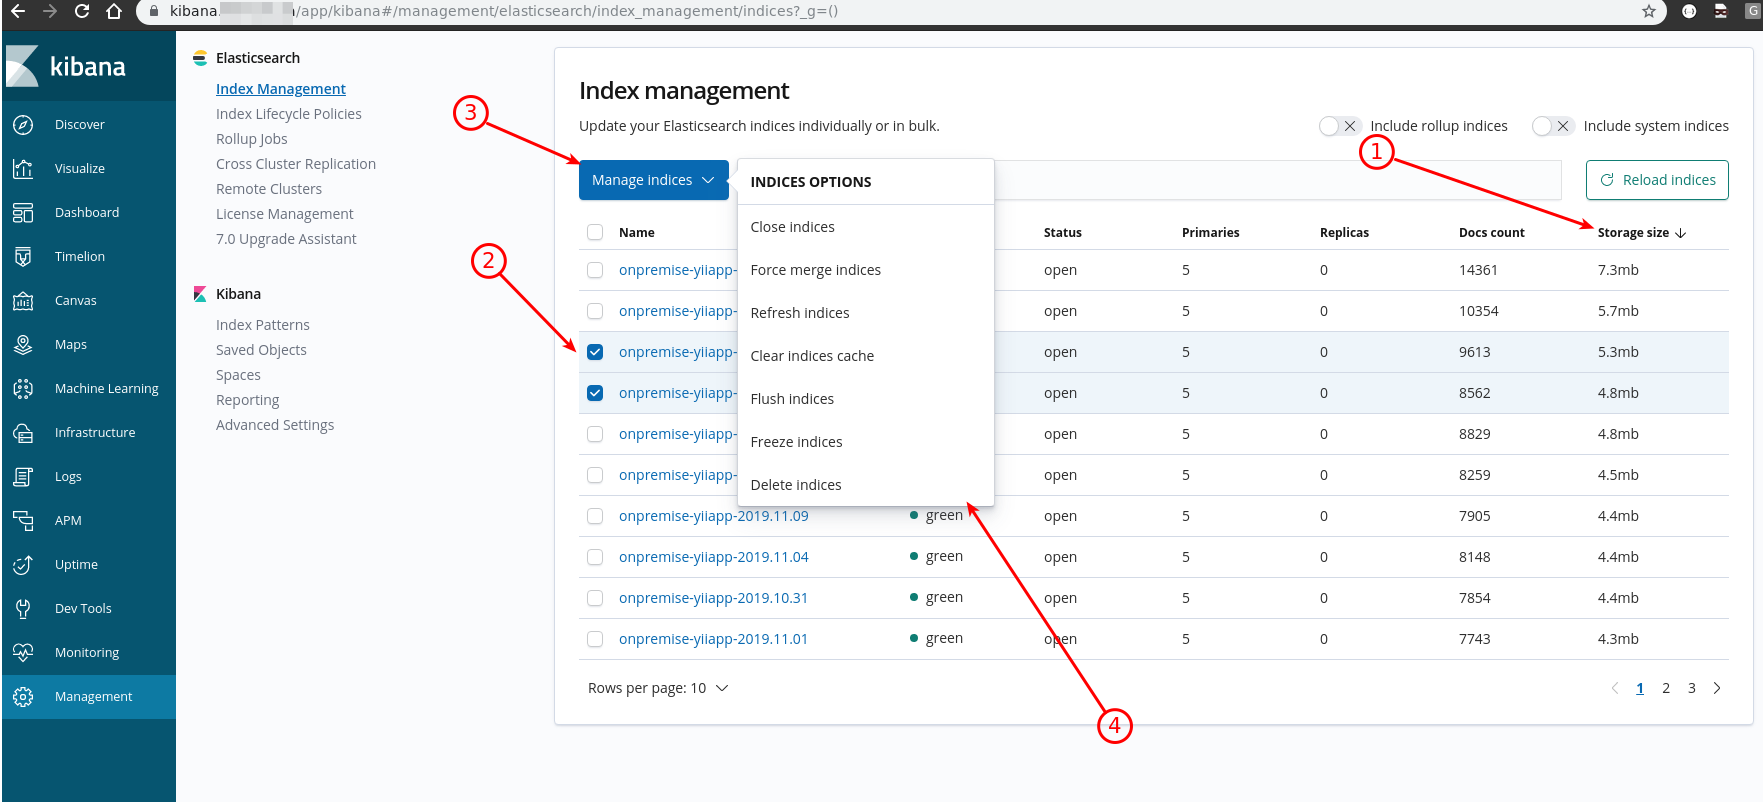The image size is (1763, 802).
Task: Open Index Patterns link
Action: (263, 325)
